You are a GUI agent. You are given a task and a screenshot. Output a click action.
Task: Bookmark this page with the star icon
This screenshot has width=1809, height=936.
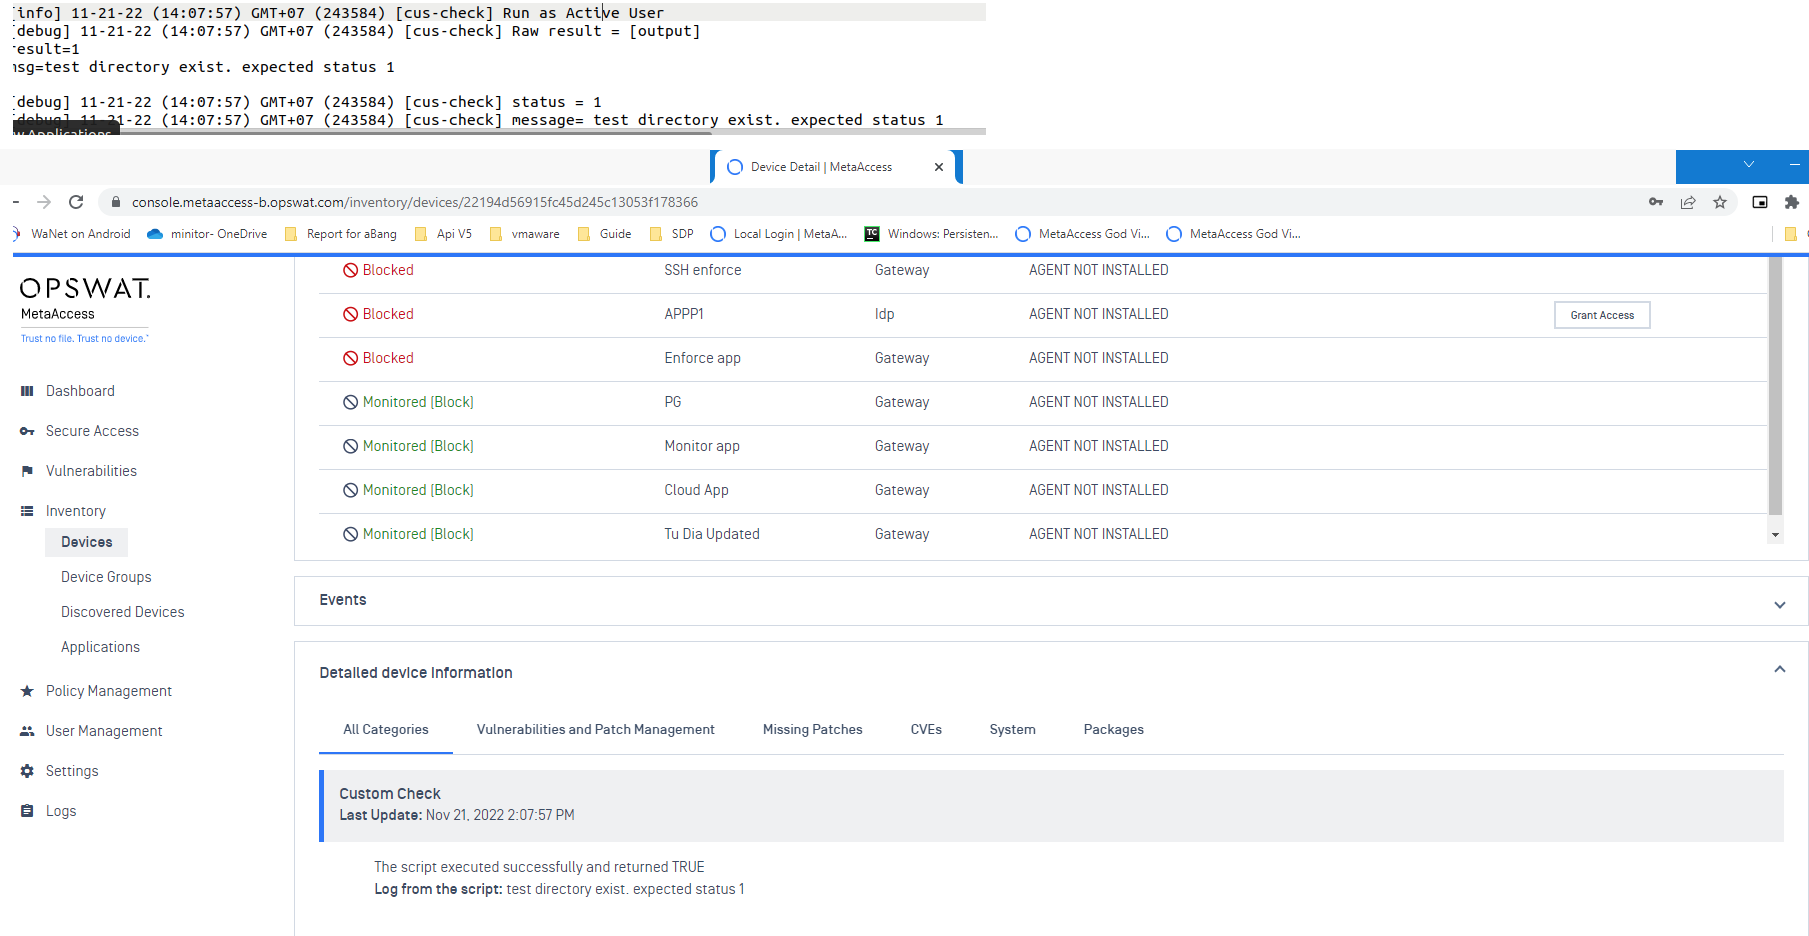tap(1720, 202)
